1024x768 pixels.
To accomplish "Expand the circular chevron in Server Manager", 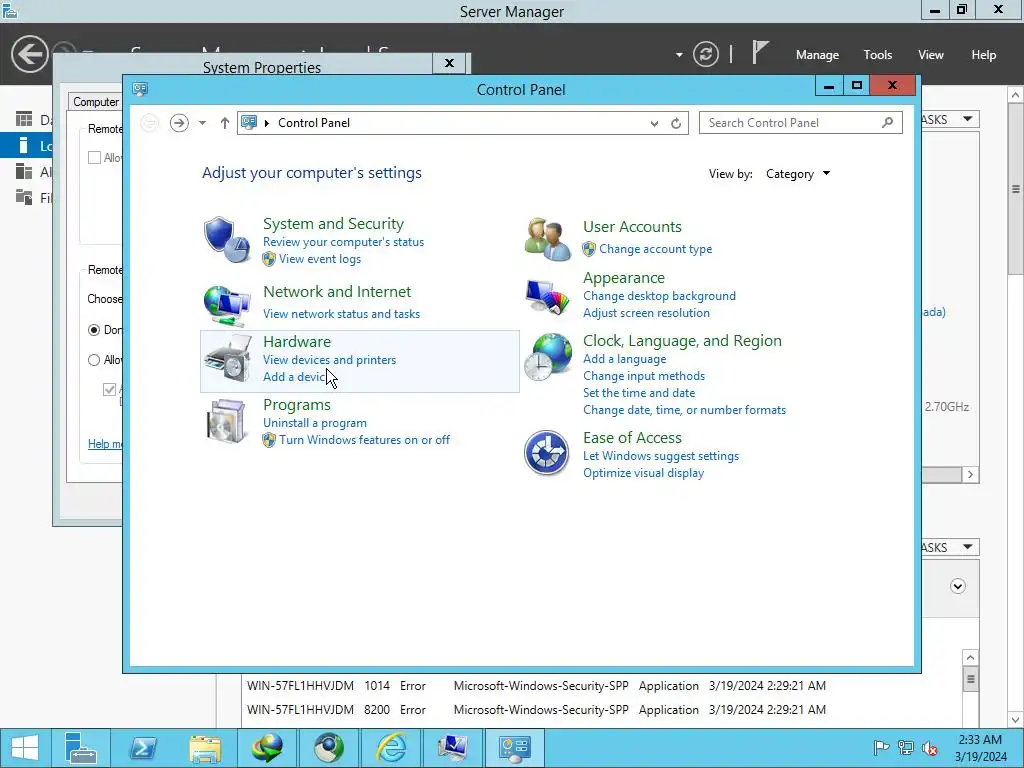I will [958, 586].
